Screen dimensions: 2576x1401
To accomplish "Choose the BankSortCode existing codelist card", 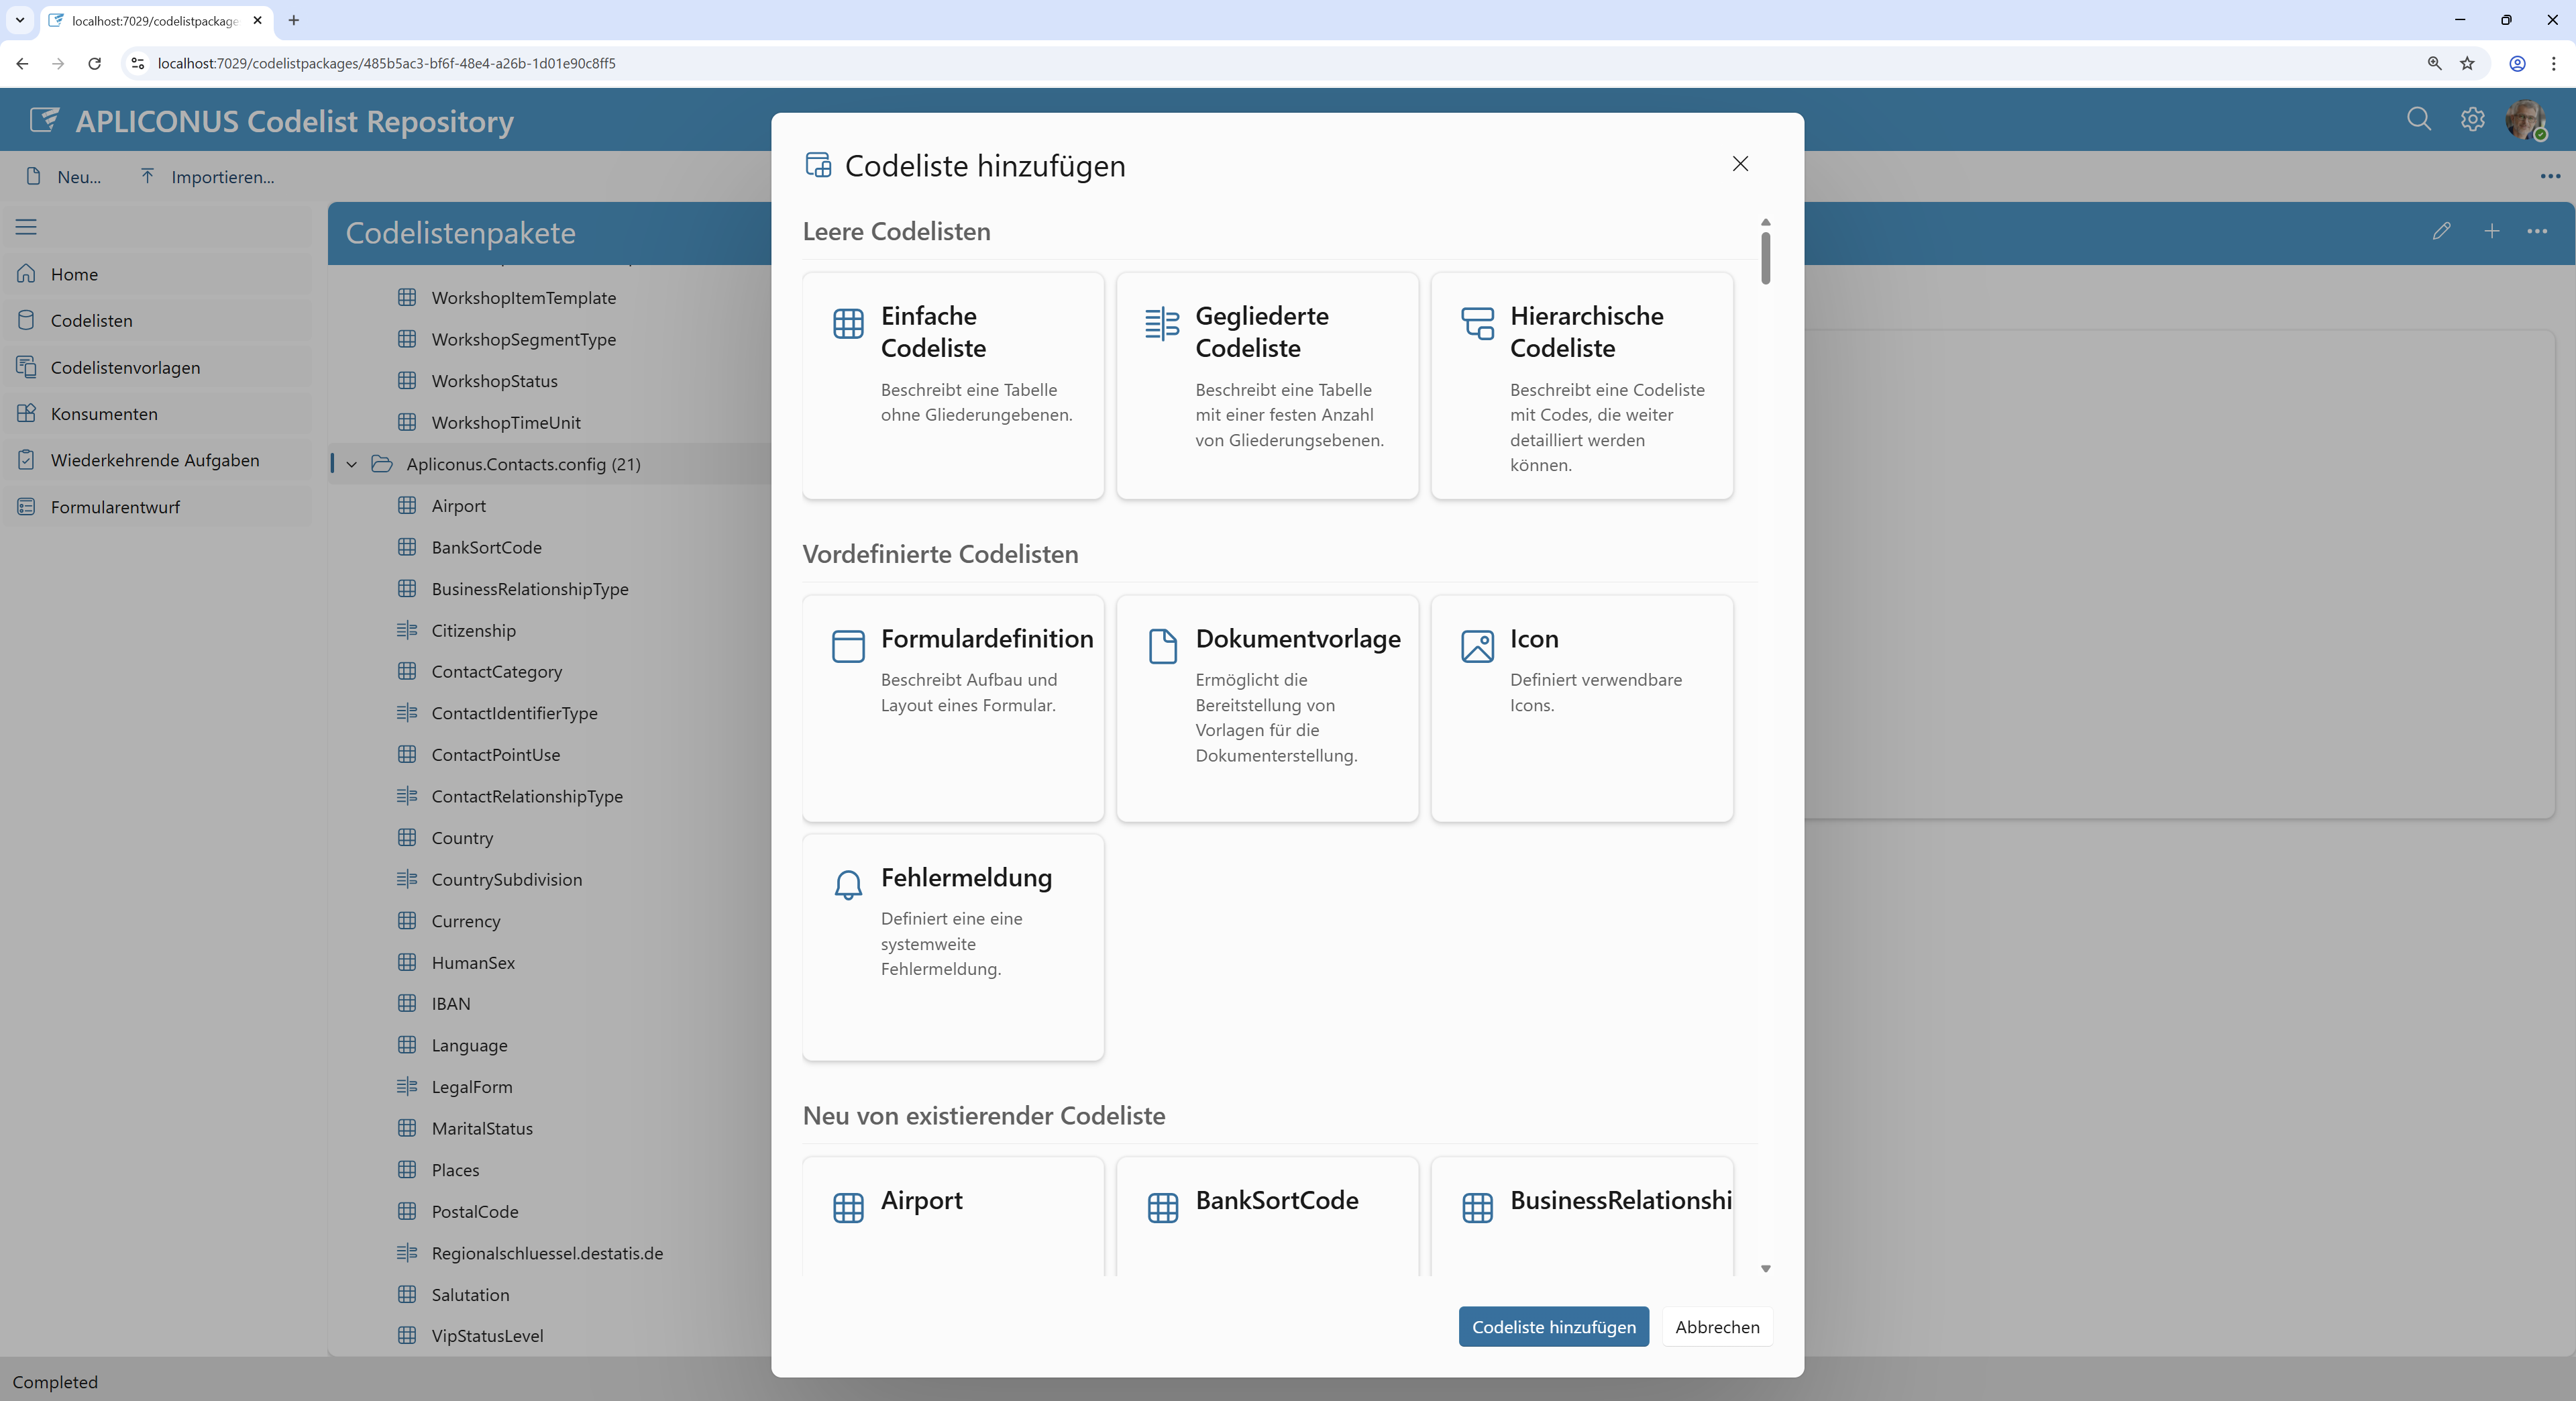I will (1267, 1216).
